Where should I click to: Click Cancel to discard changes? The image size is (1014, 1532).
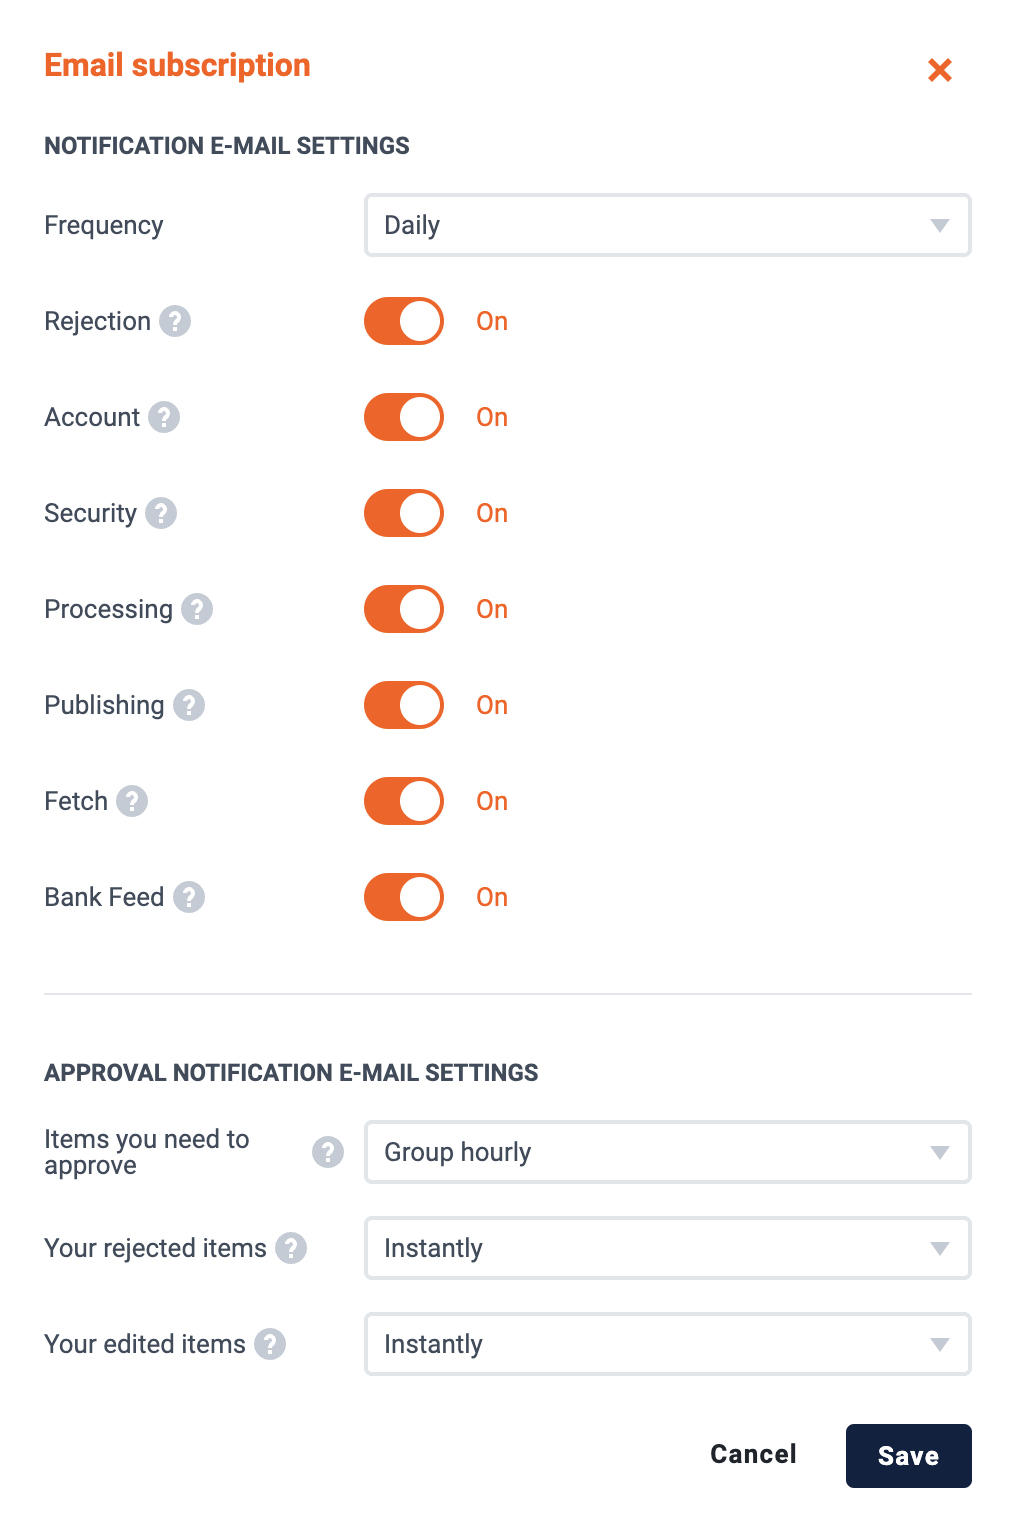(753, 1454)
